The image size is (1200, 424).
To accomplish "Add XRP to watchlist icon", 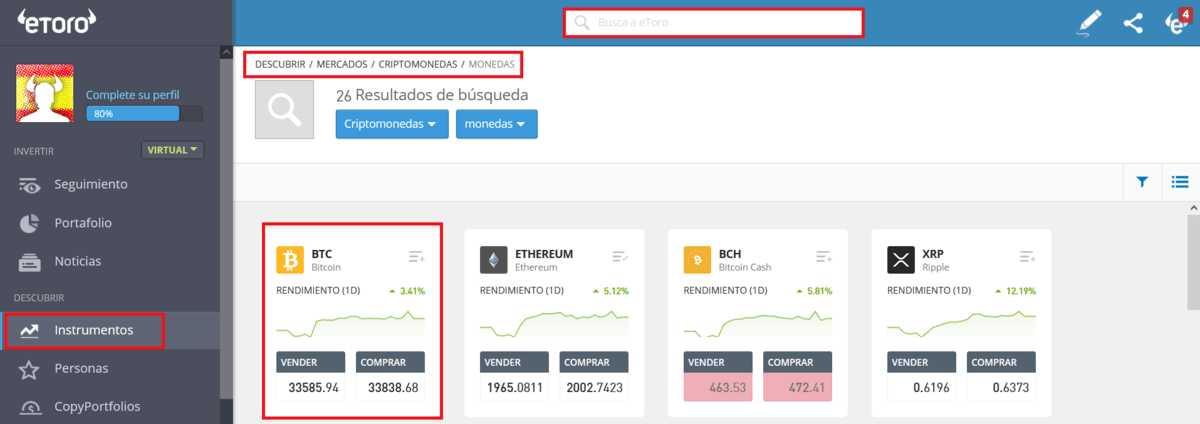I will point(1028,257).
